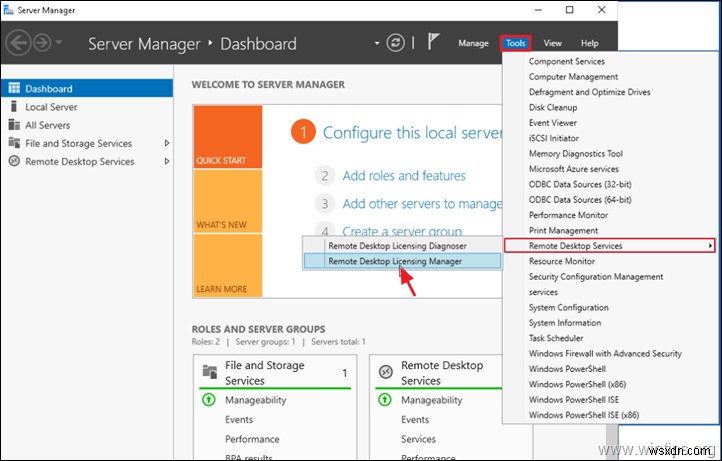Click File and Storage Services sidebar icon

(14, 143)
